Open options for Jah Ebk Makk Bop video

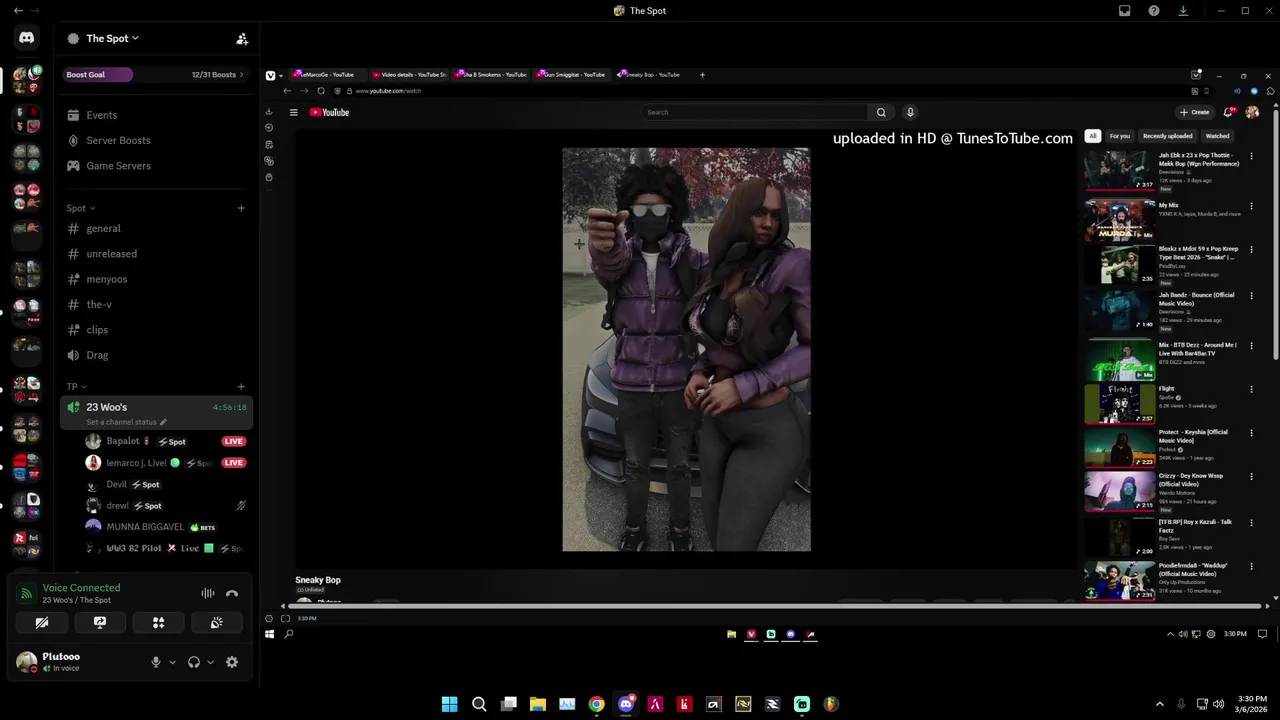point(1251,156)
